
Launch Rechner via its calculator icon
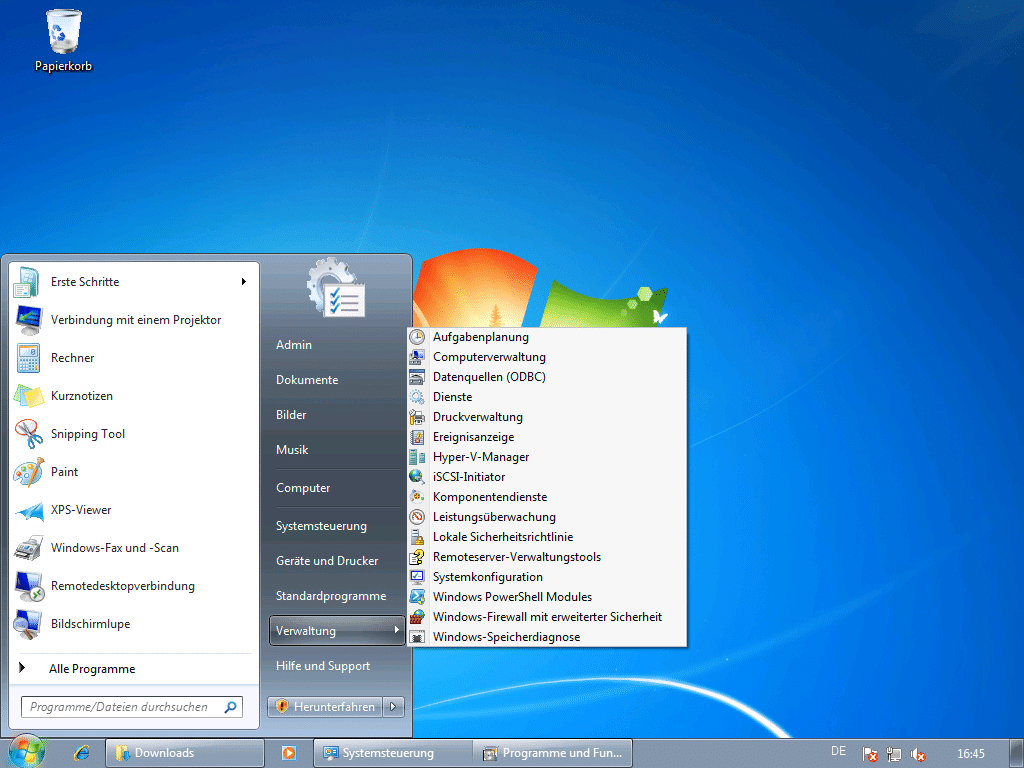click(27, 358)
